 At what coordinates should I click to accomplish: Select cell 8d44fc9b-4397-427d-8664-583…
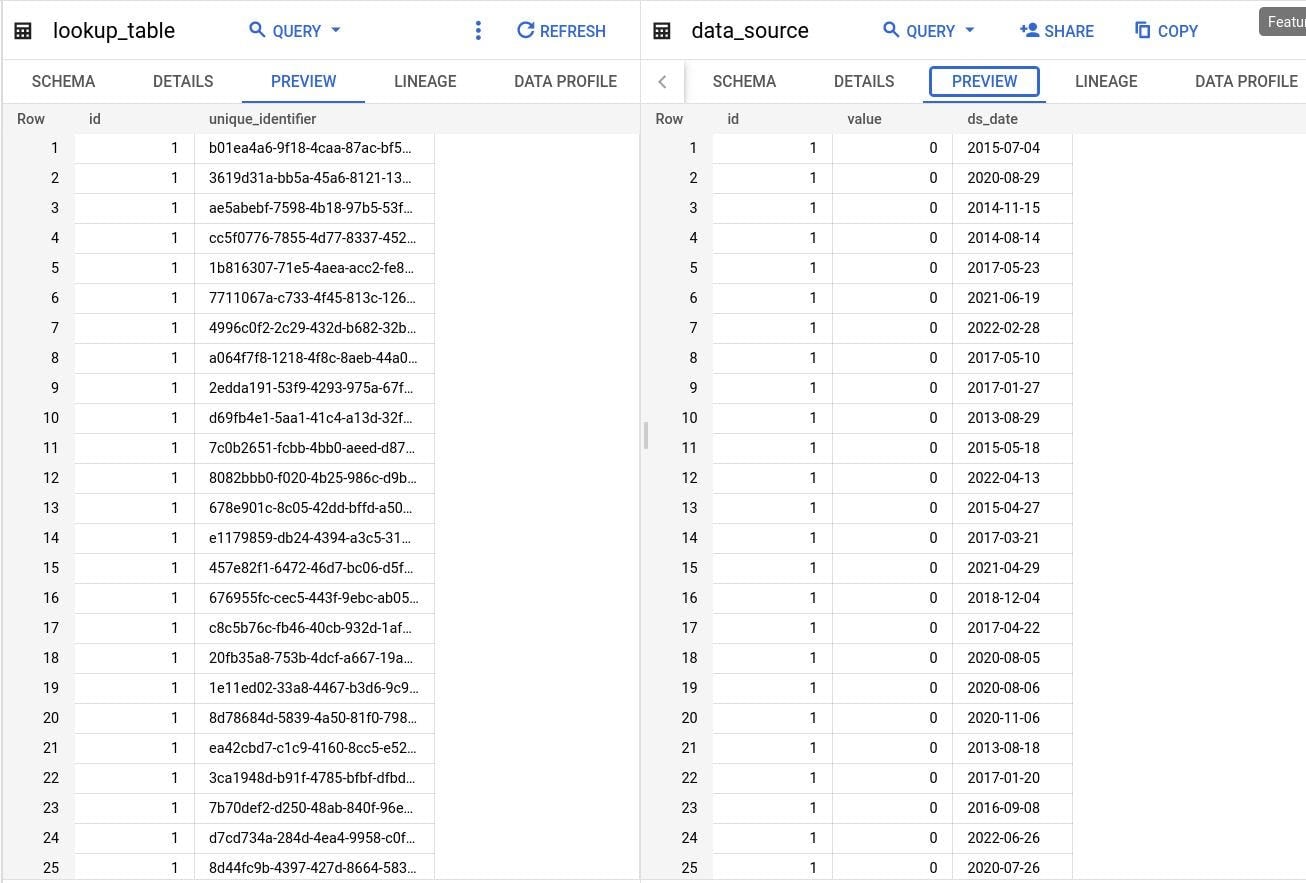point(314,868)
